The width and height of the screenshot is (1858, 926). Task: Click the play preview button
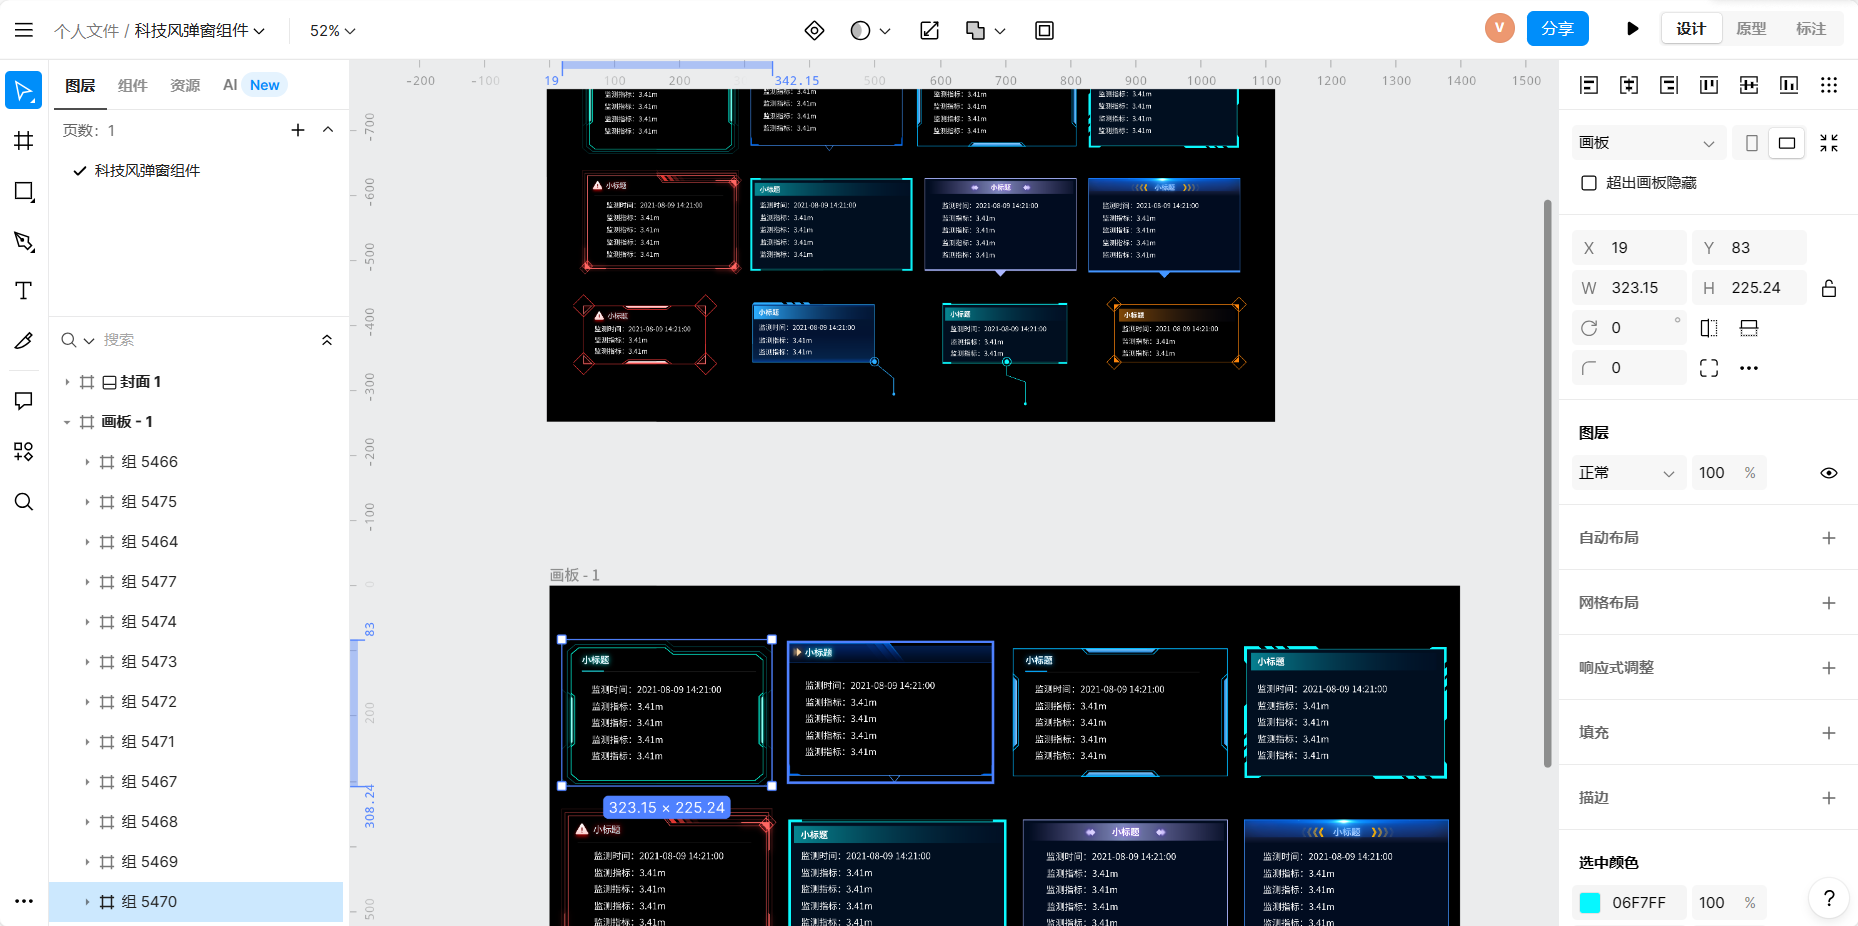click(x=1632, y=29)
